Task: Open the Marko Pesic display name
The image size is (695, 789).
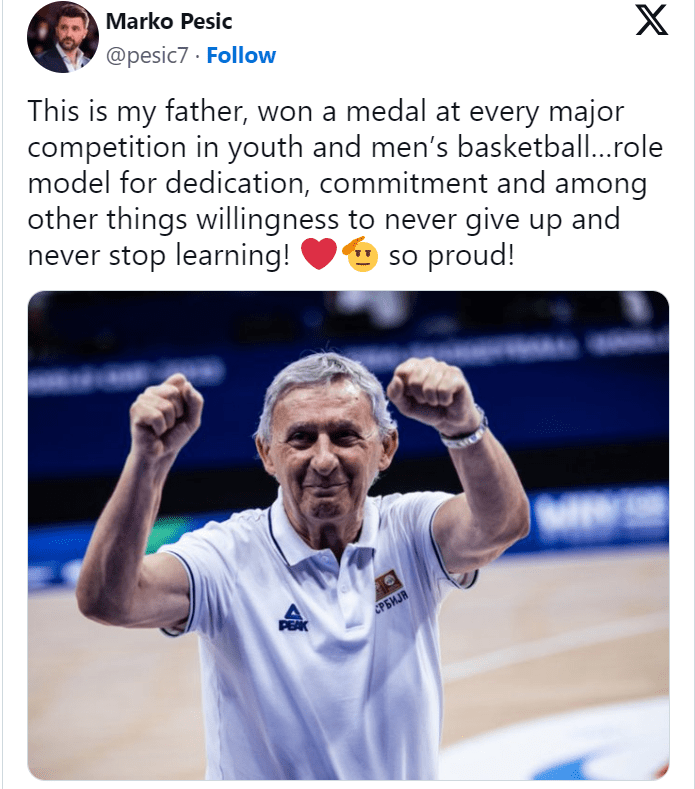Action: coord(167,22)
